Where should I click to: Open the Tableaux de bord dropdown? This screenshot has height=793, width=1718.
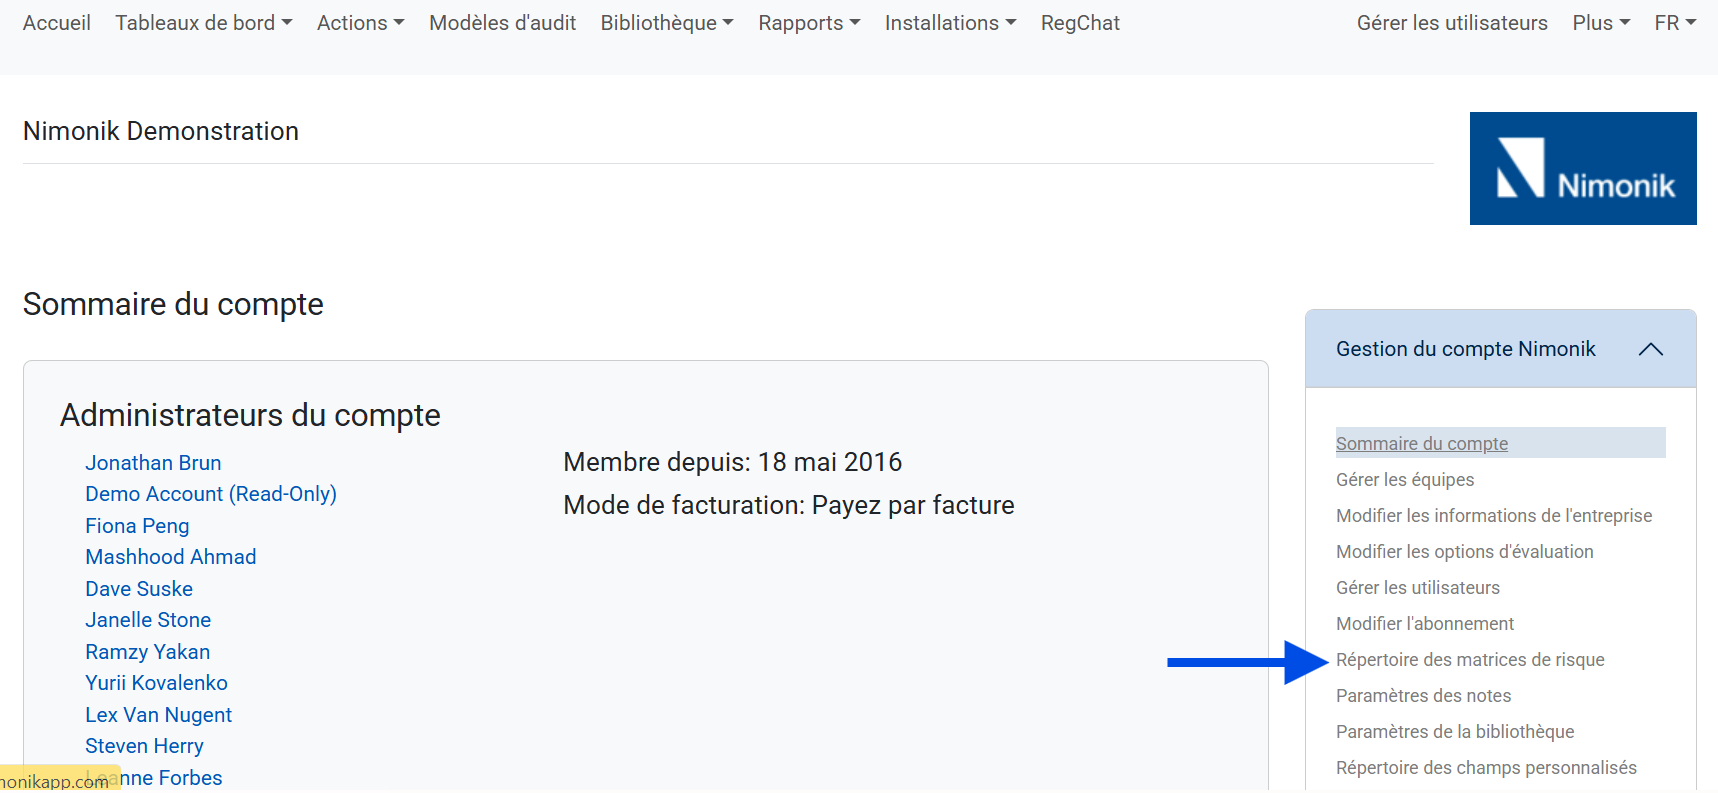click(x=204, y=23)
